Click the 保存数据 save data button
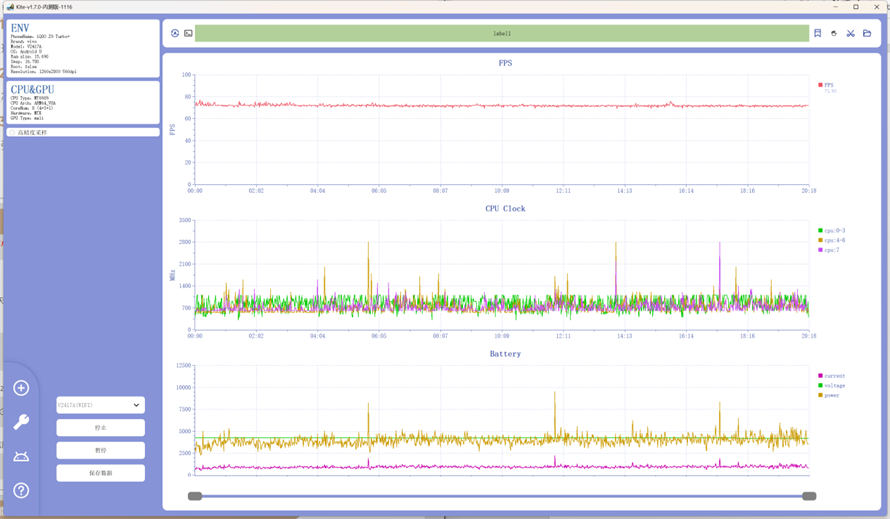 pyautogui.click(x=100, y=473)
